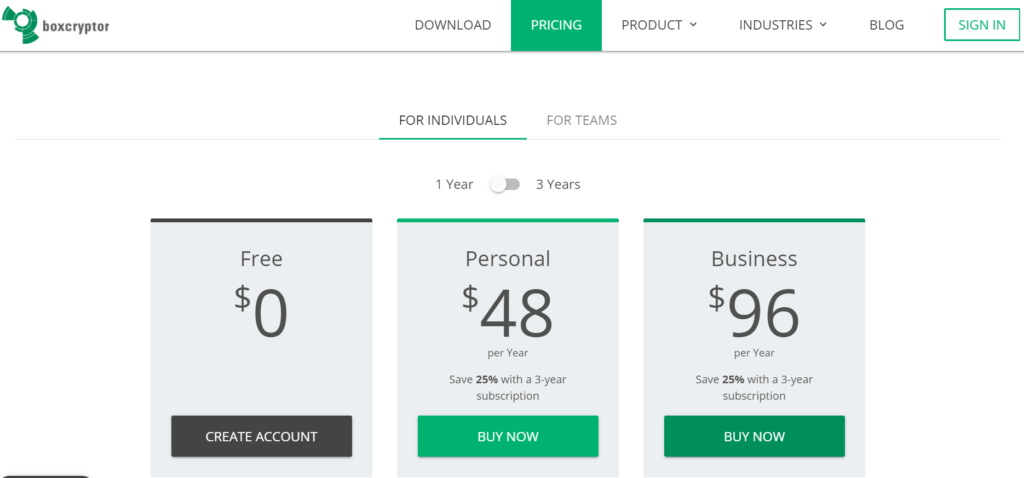This screenshot has height=478, width=1024.
Task: Click the Personal plan title
Action: click(x=508, y=259)
